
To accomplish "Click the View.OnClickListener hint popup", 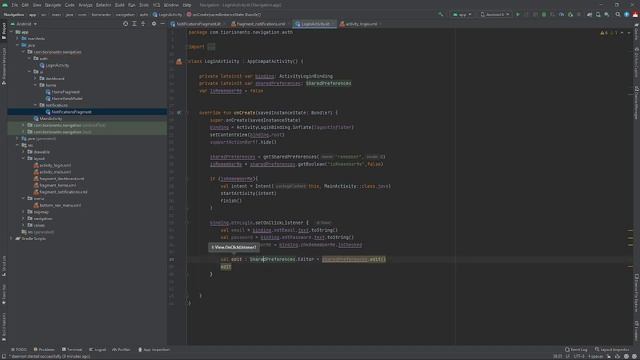I will pos(234,247).
